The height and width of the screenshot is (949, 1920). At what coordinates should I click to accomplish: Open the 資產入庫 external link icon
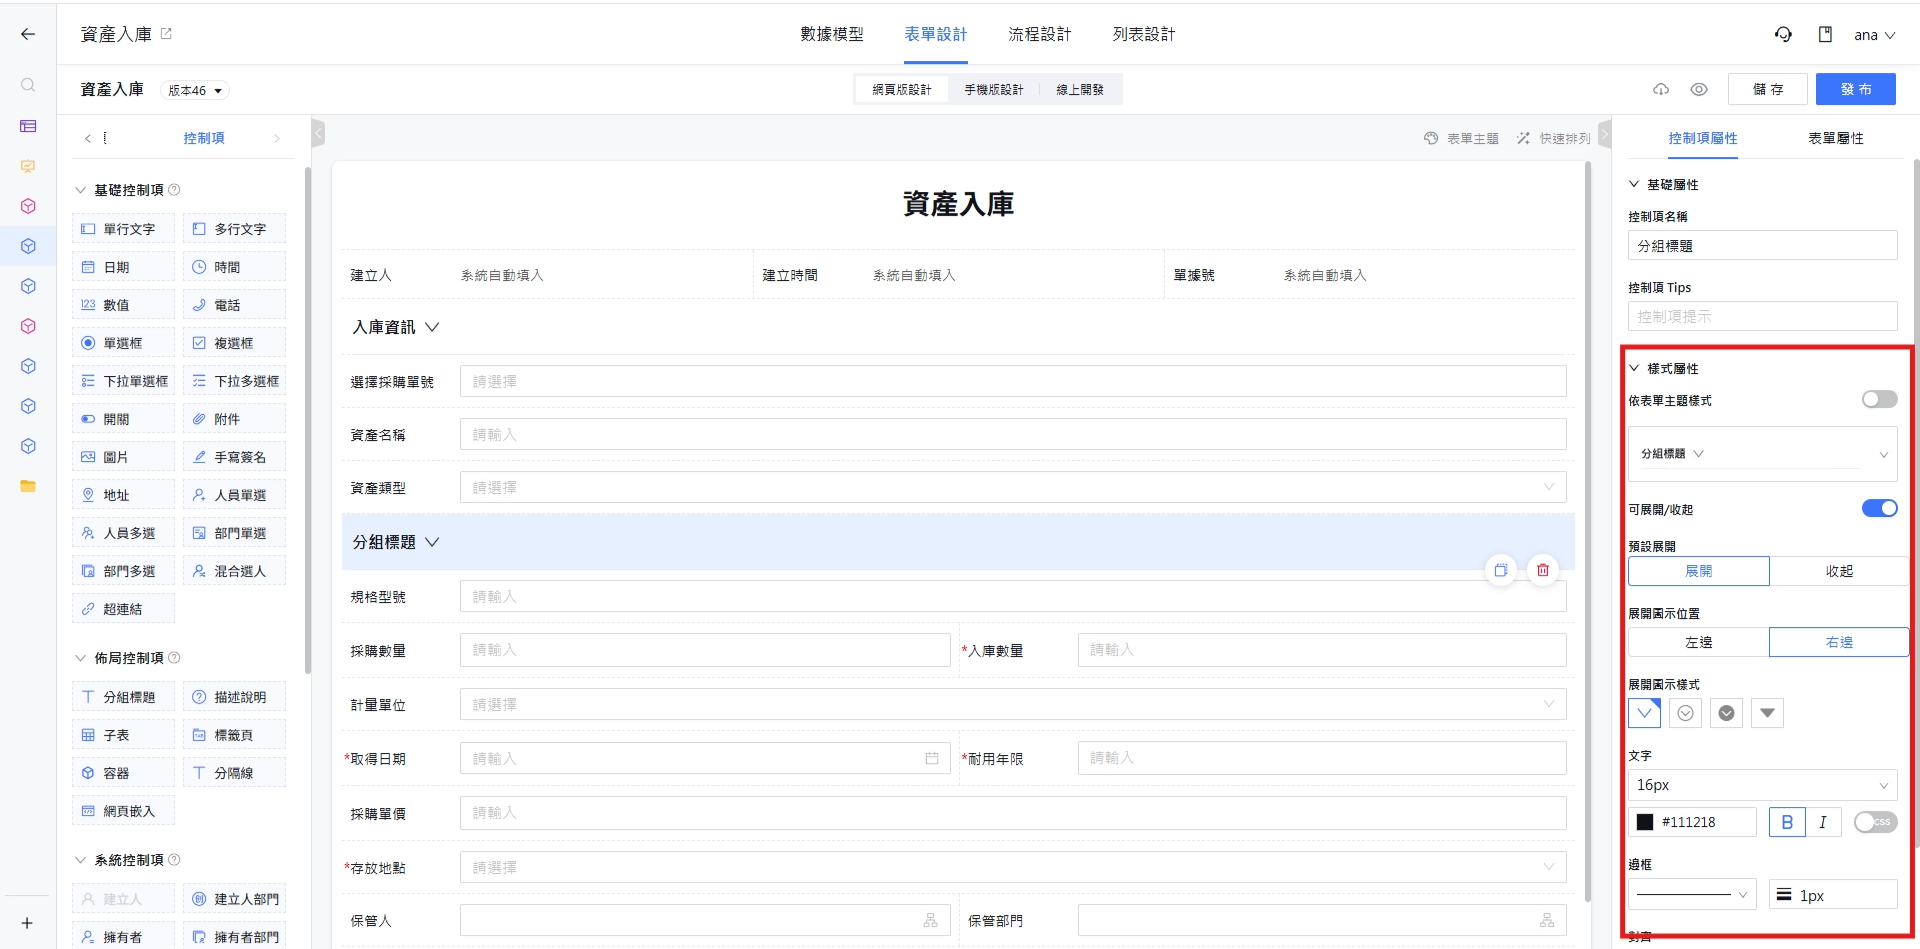pos(166,34)
